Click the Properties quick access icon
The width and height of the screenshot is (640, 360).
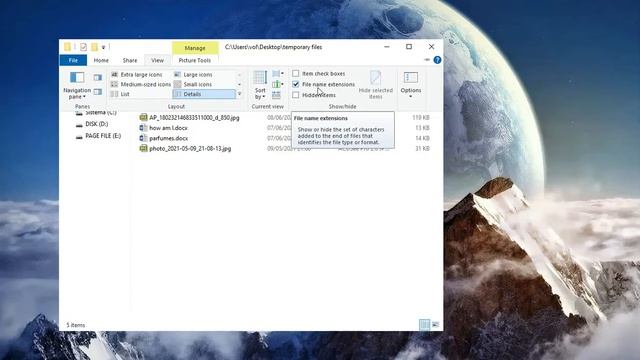point(83,47)
